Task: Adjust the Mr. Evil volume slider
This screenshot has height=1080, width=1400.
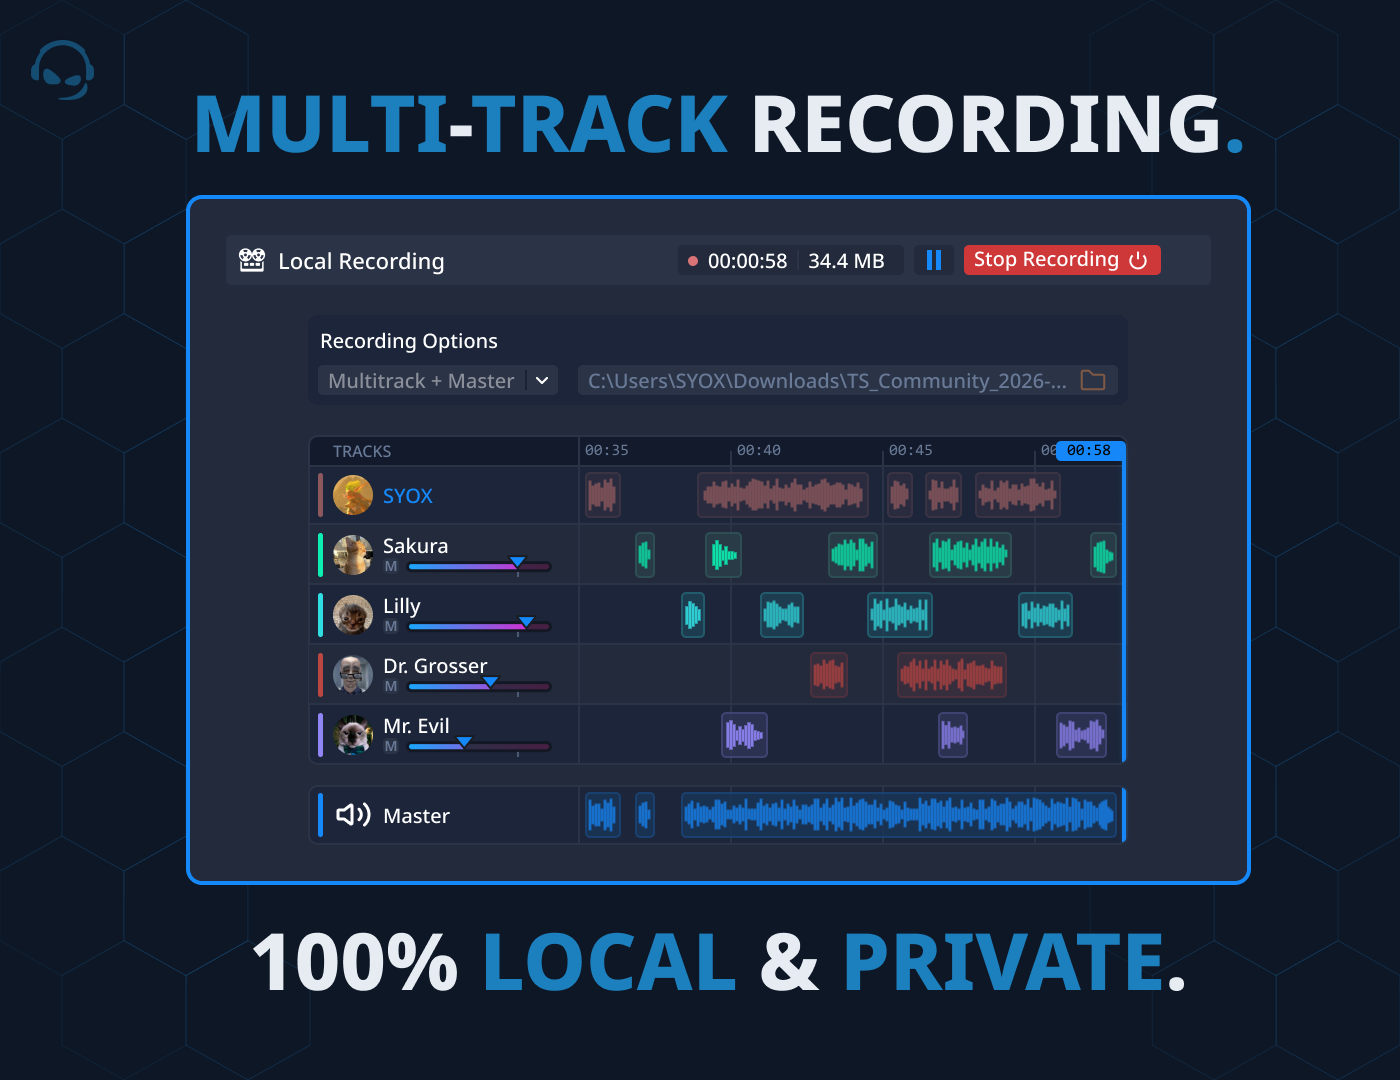Action: (480, 747)
